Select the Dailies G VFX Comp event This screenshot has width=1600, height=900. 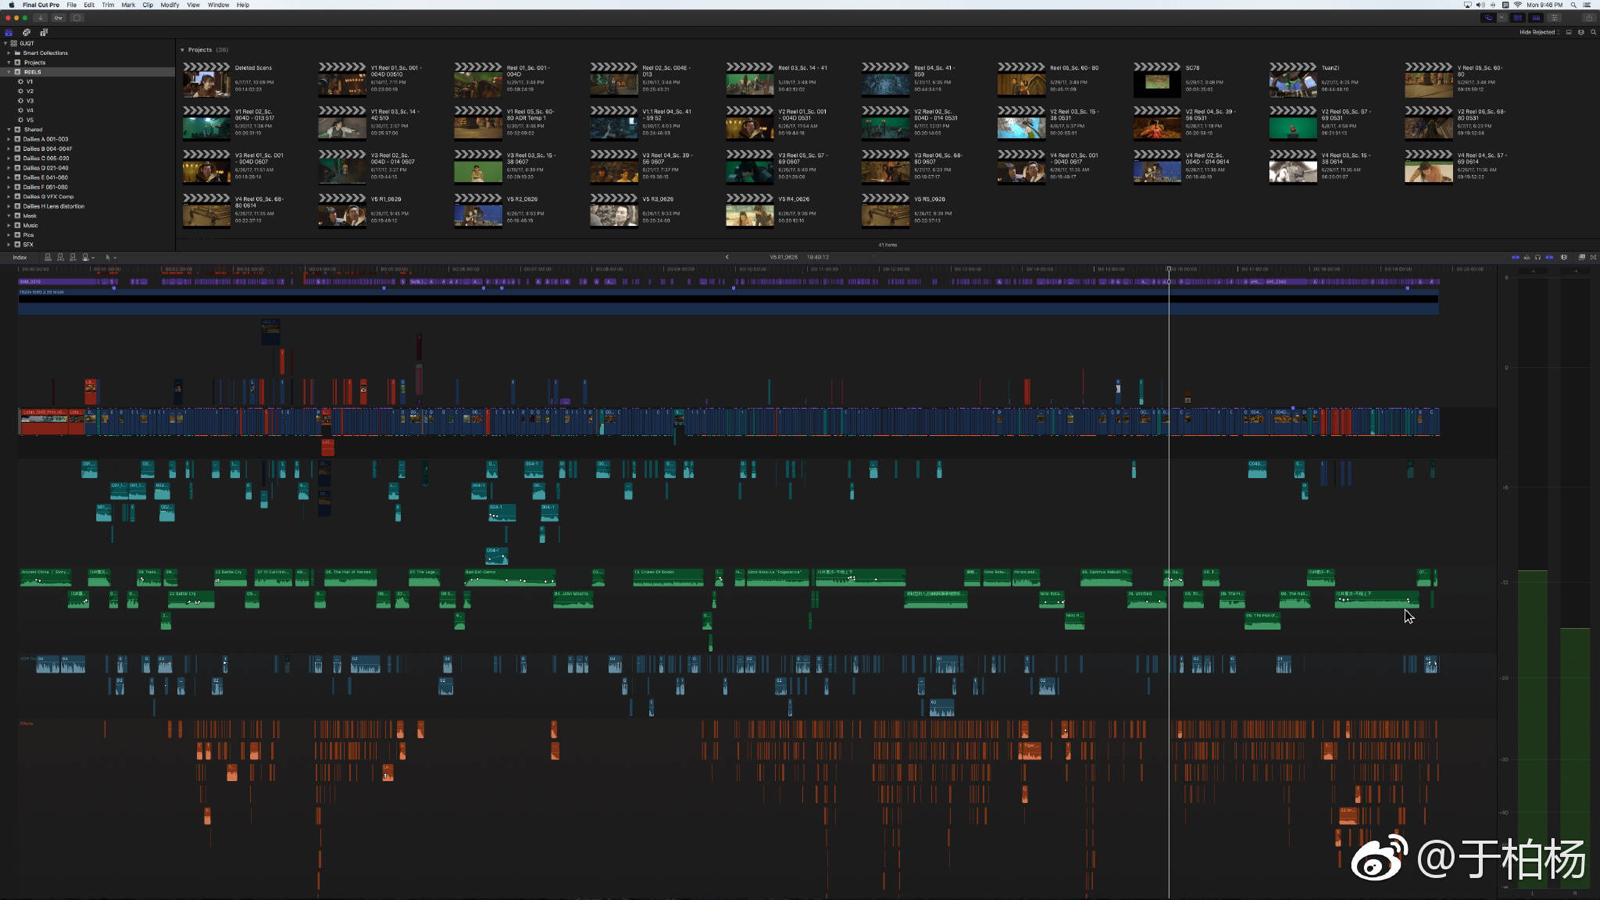[x=48, y=197]
